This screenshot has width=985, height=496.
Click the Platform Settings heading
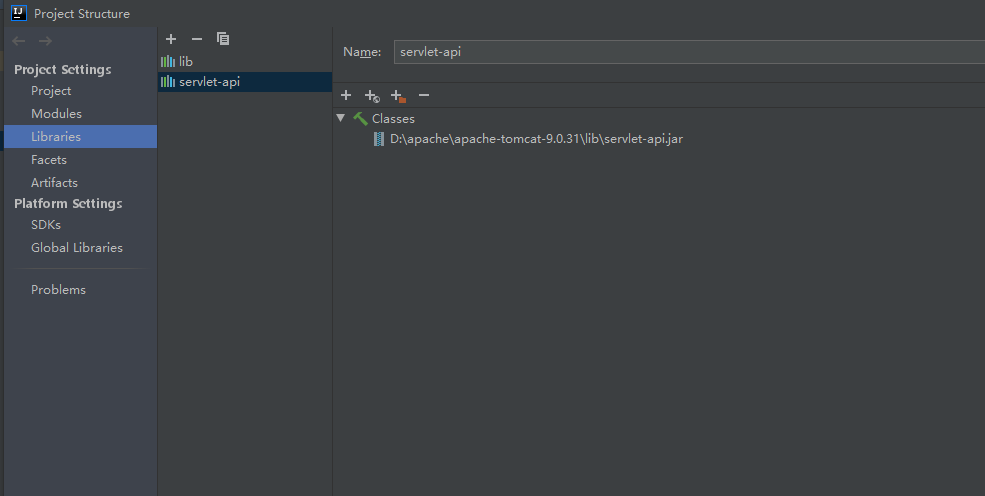[68, 203]
